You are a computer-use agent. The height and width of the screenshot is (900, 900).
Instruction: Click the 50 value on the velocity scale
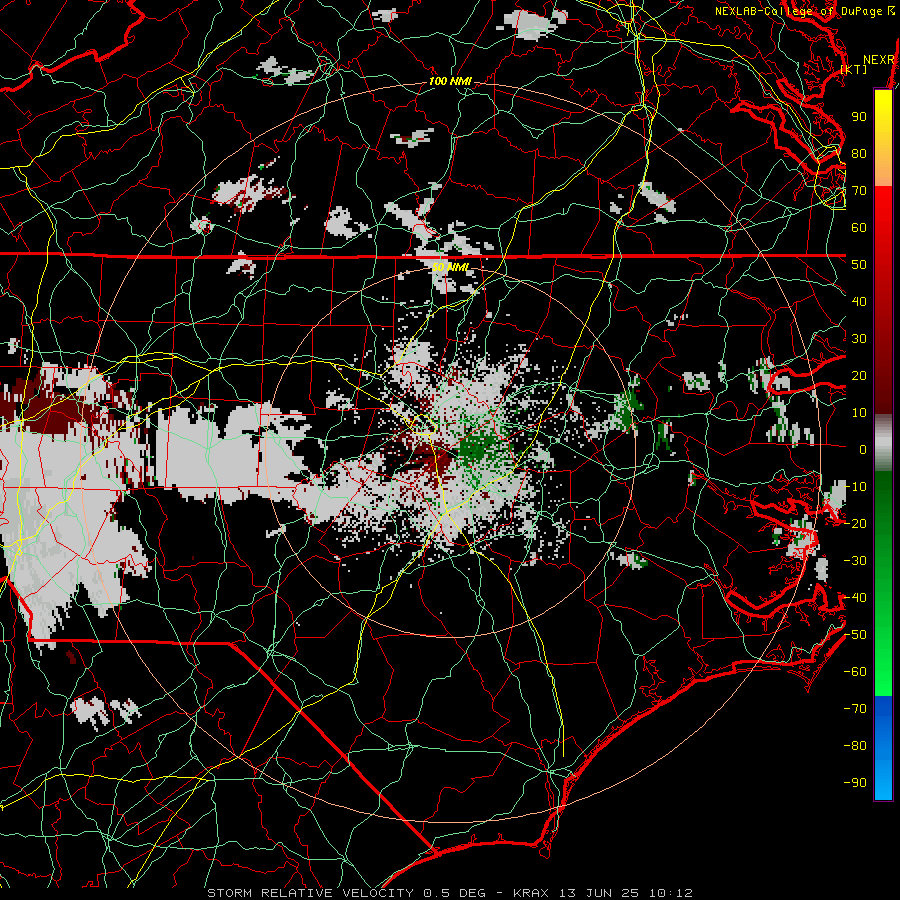(859, 265)
